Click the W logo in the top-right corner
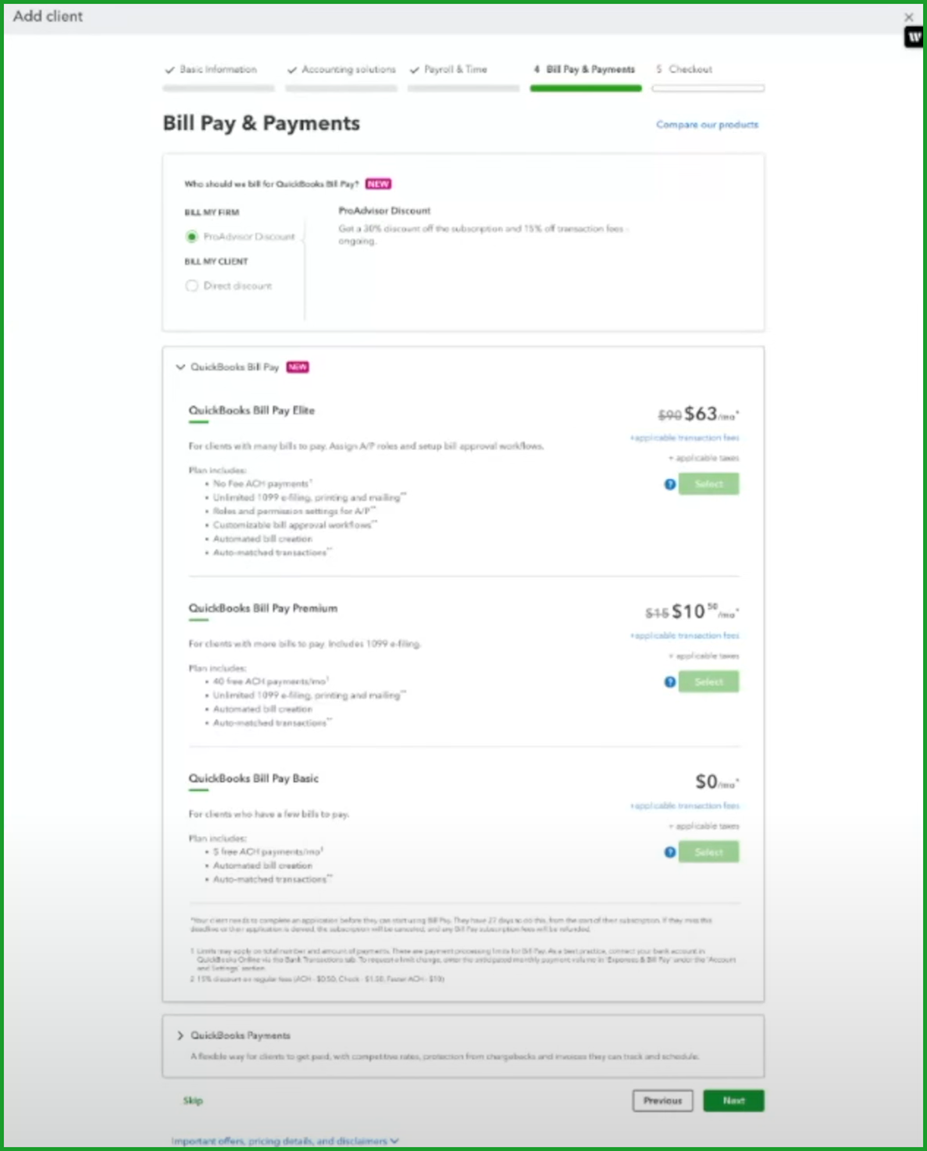 tap(912, 36)
